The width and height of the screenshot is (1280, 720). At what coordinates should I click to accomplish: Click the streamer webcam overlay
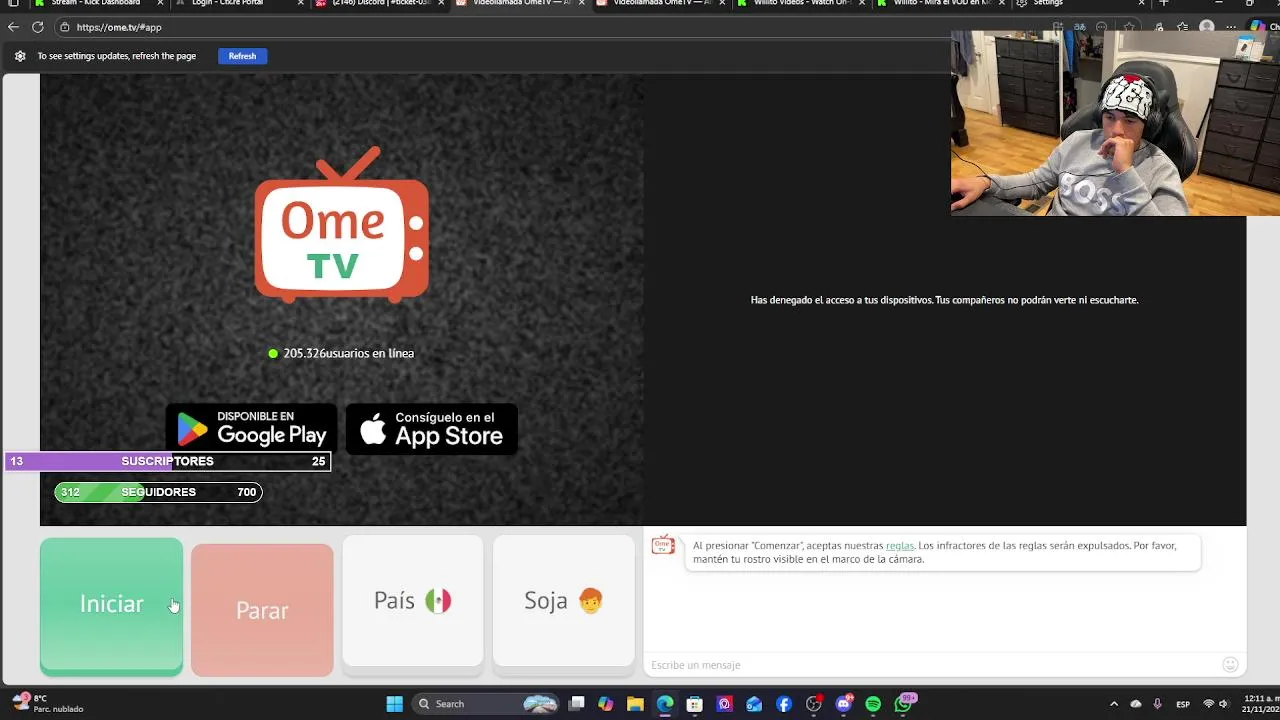pyautogui.click(x=1115, y=123)
